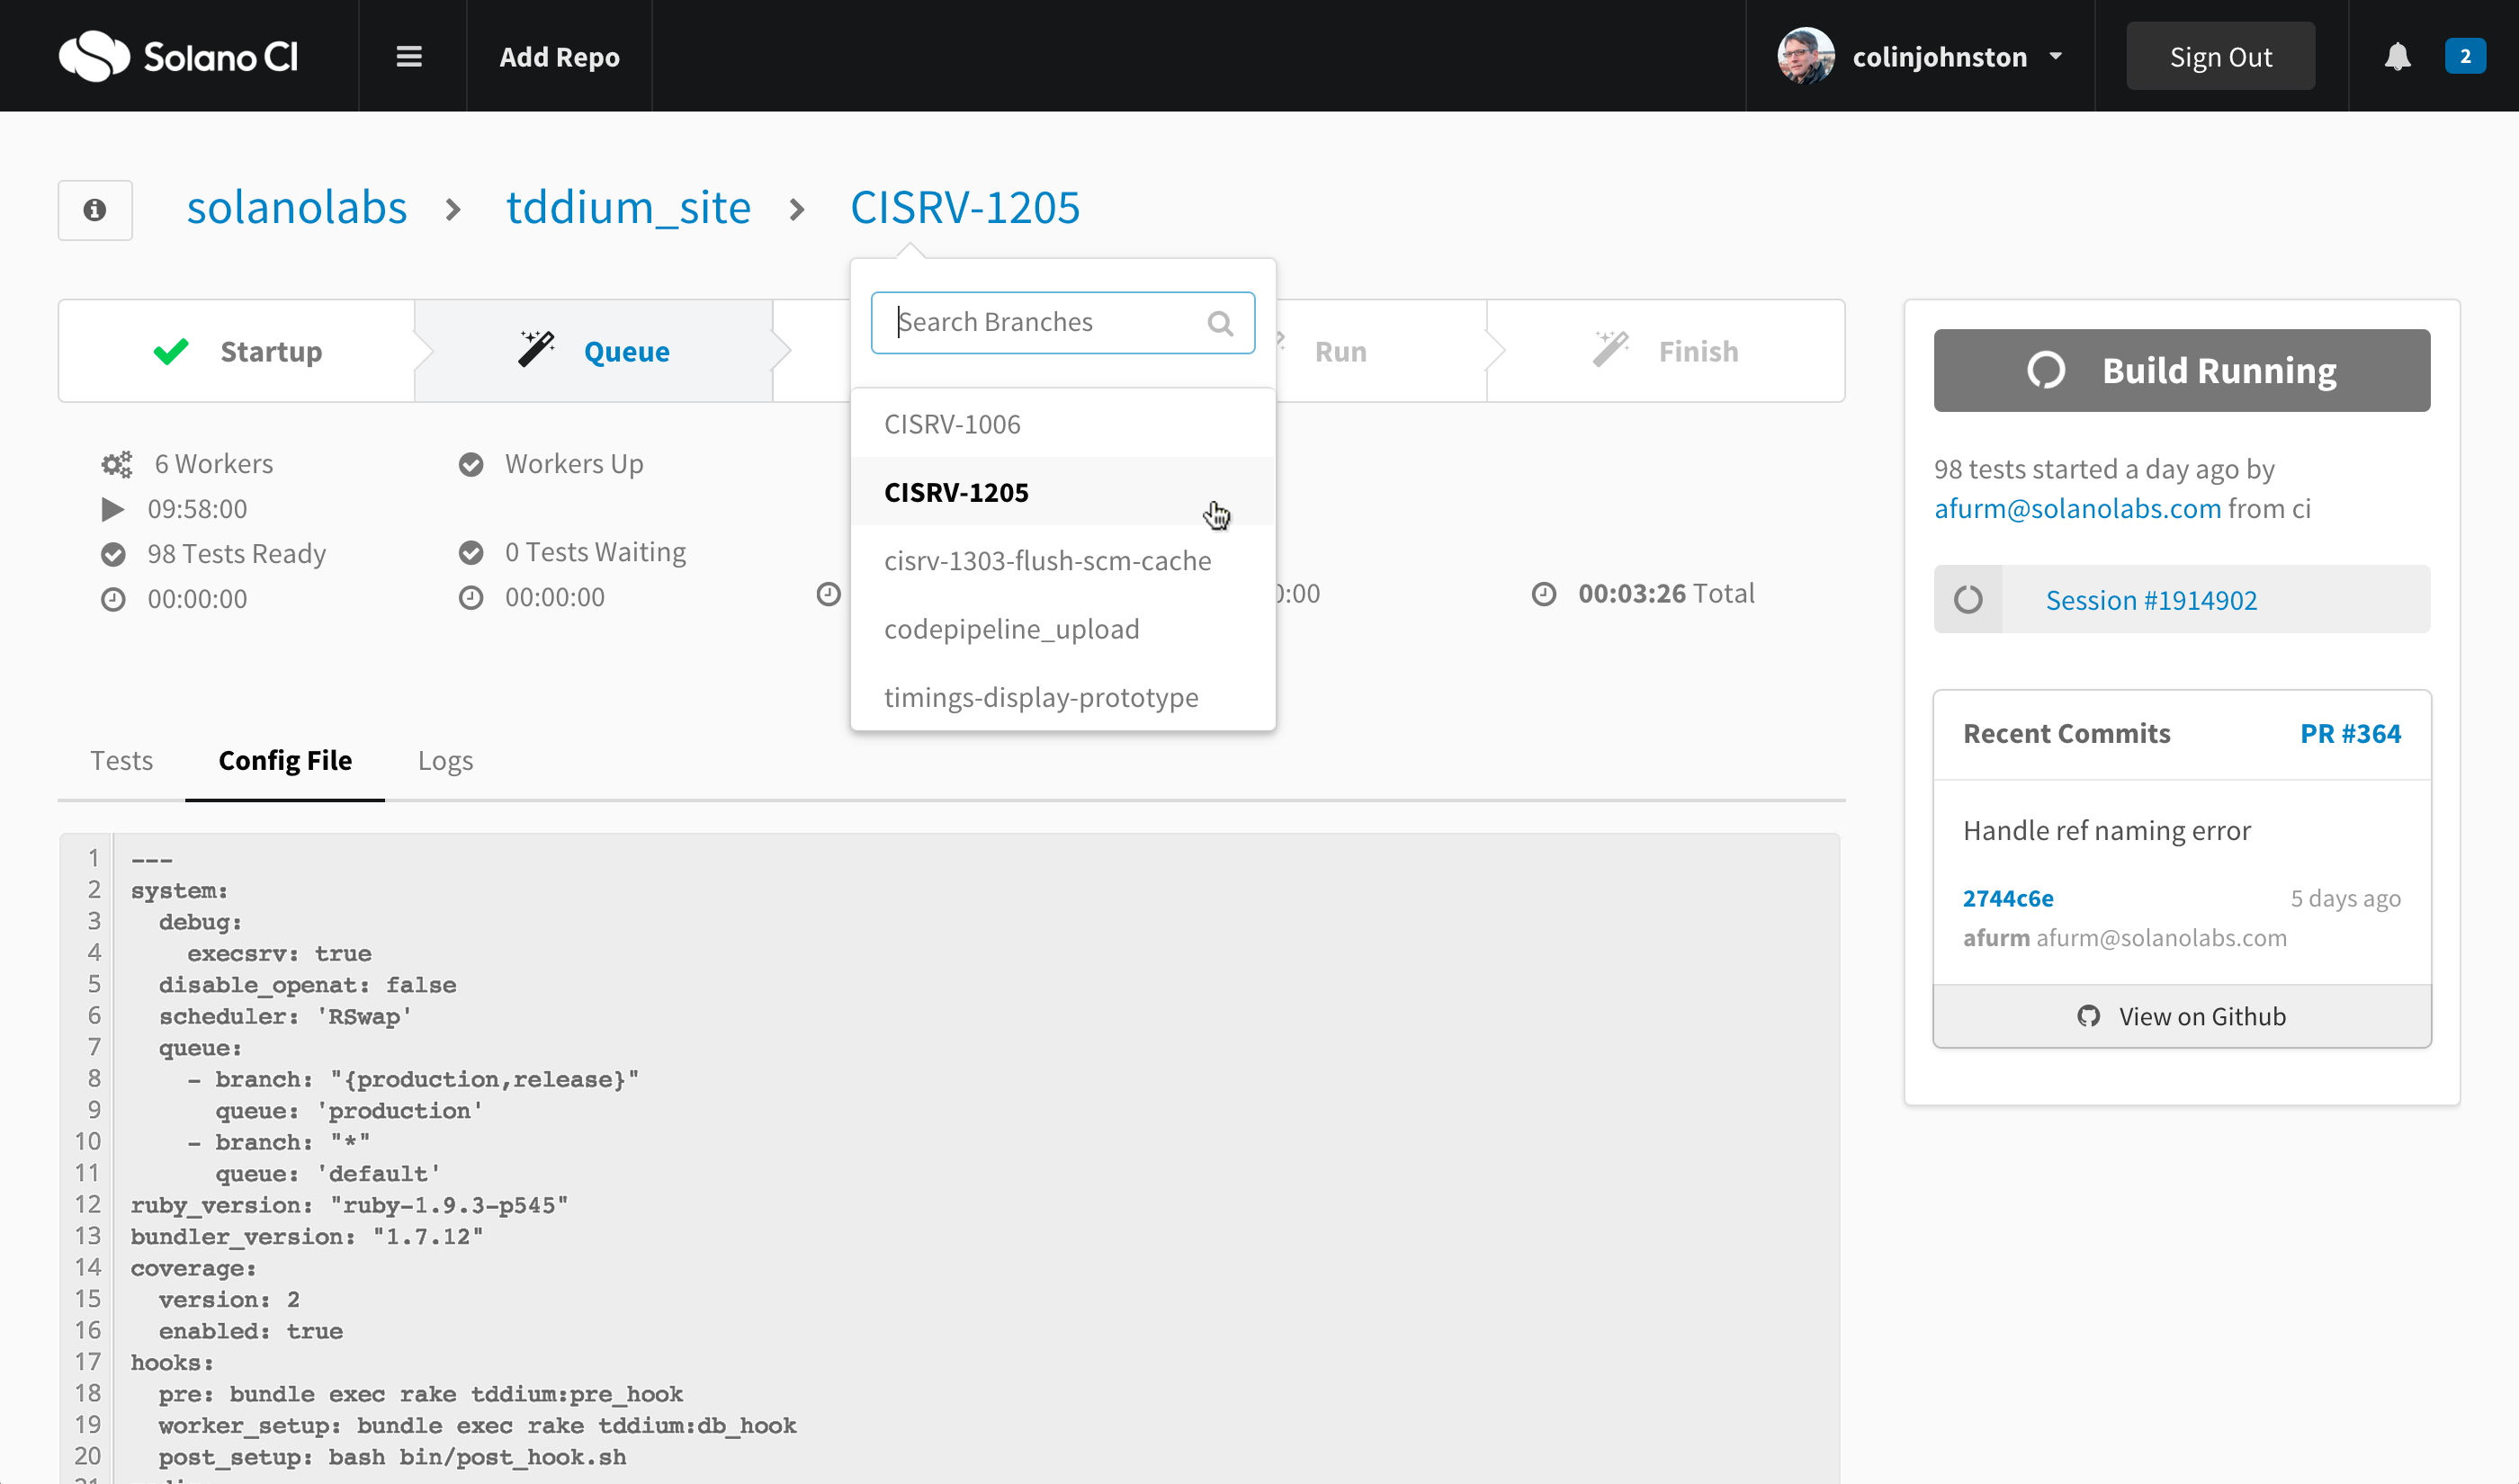The height and width of the screenshot is (1484, 2519).
Task: Click the notification bell icon
Action: point(2398,55)
